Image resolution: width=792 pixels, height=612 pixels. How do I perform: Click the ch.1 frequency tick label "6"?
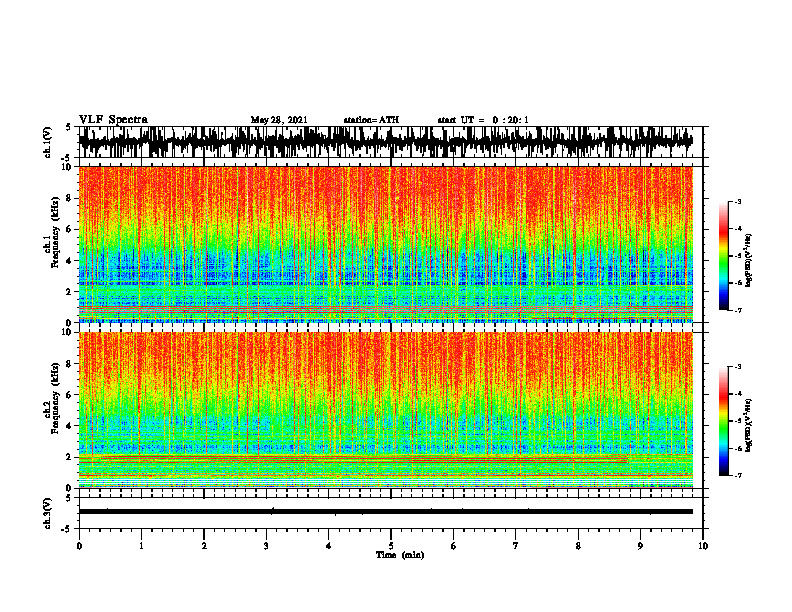70,229
